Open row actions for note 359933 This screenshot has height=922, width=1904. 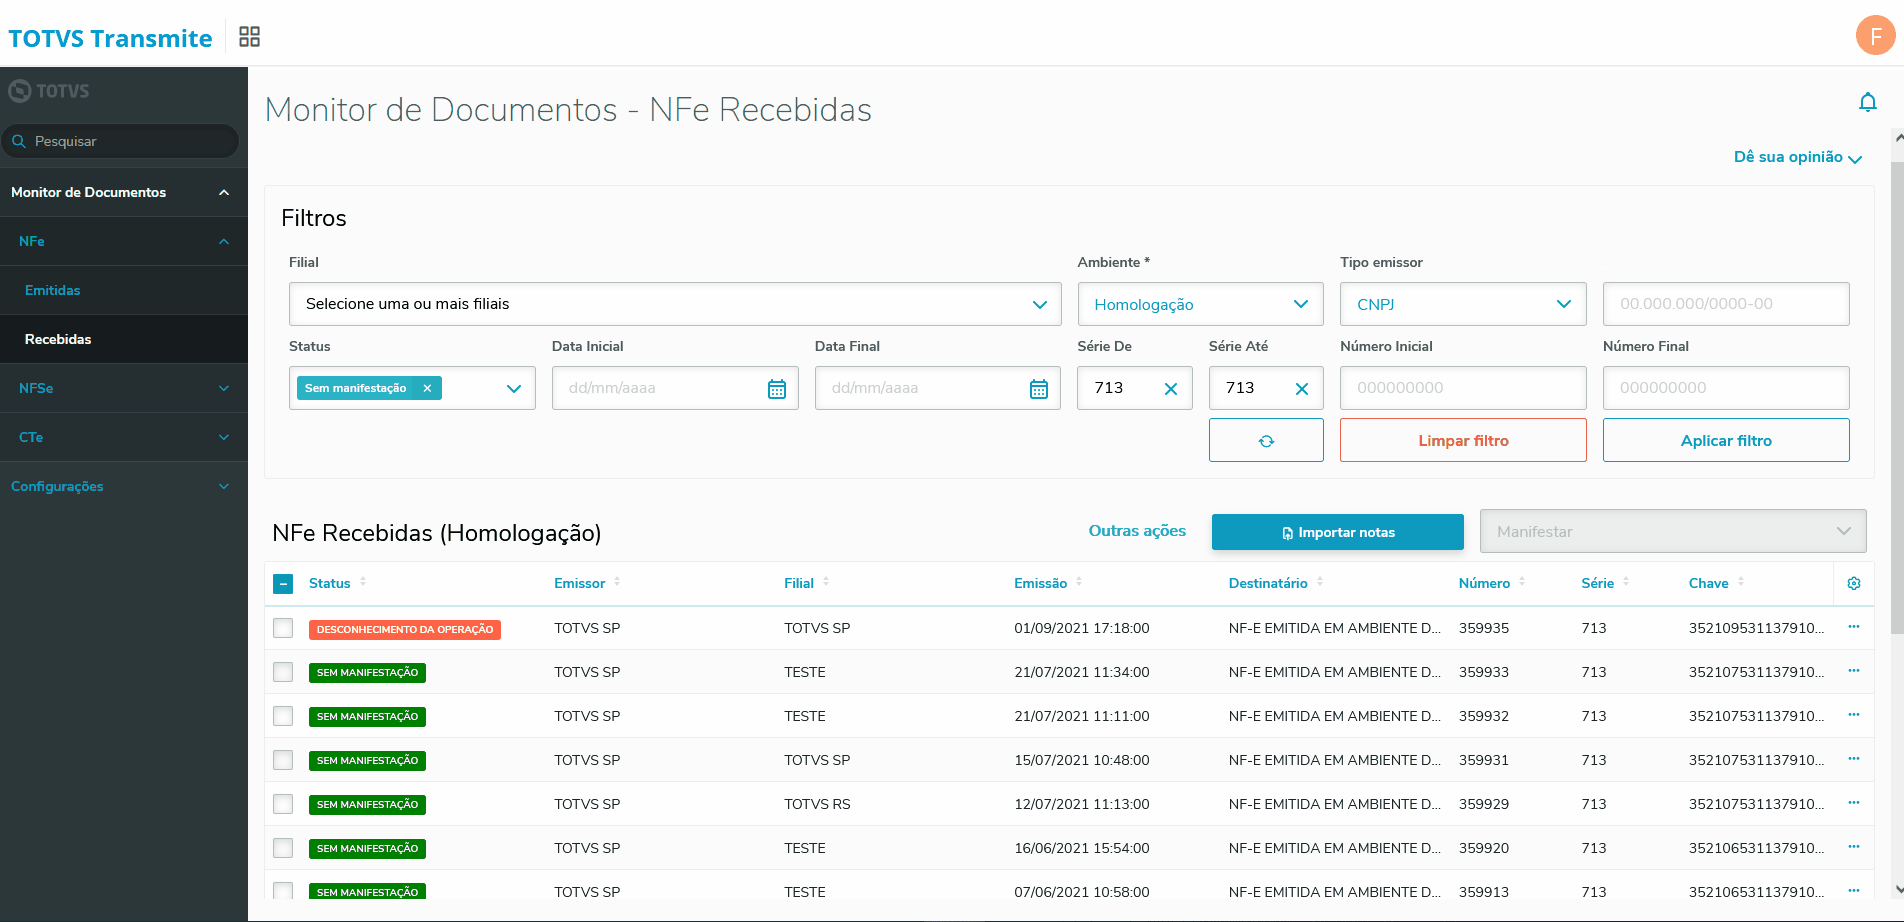pos(1854,671)
